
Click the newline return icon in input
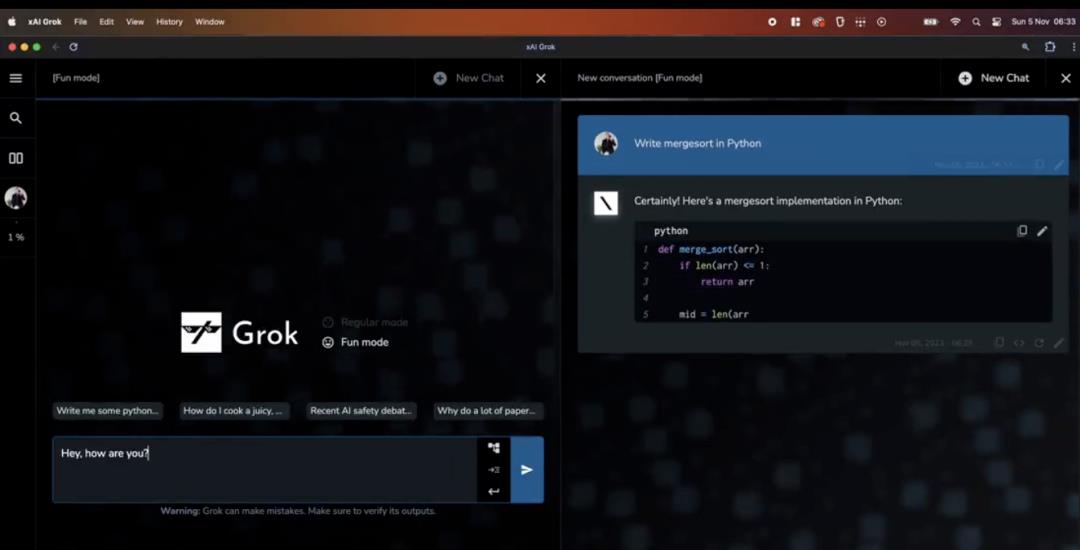click(x=494, y=491)
